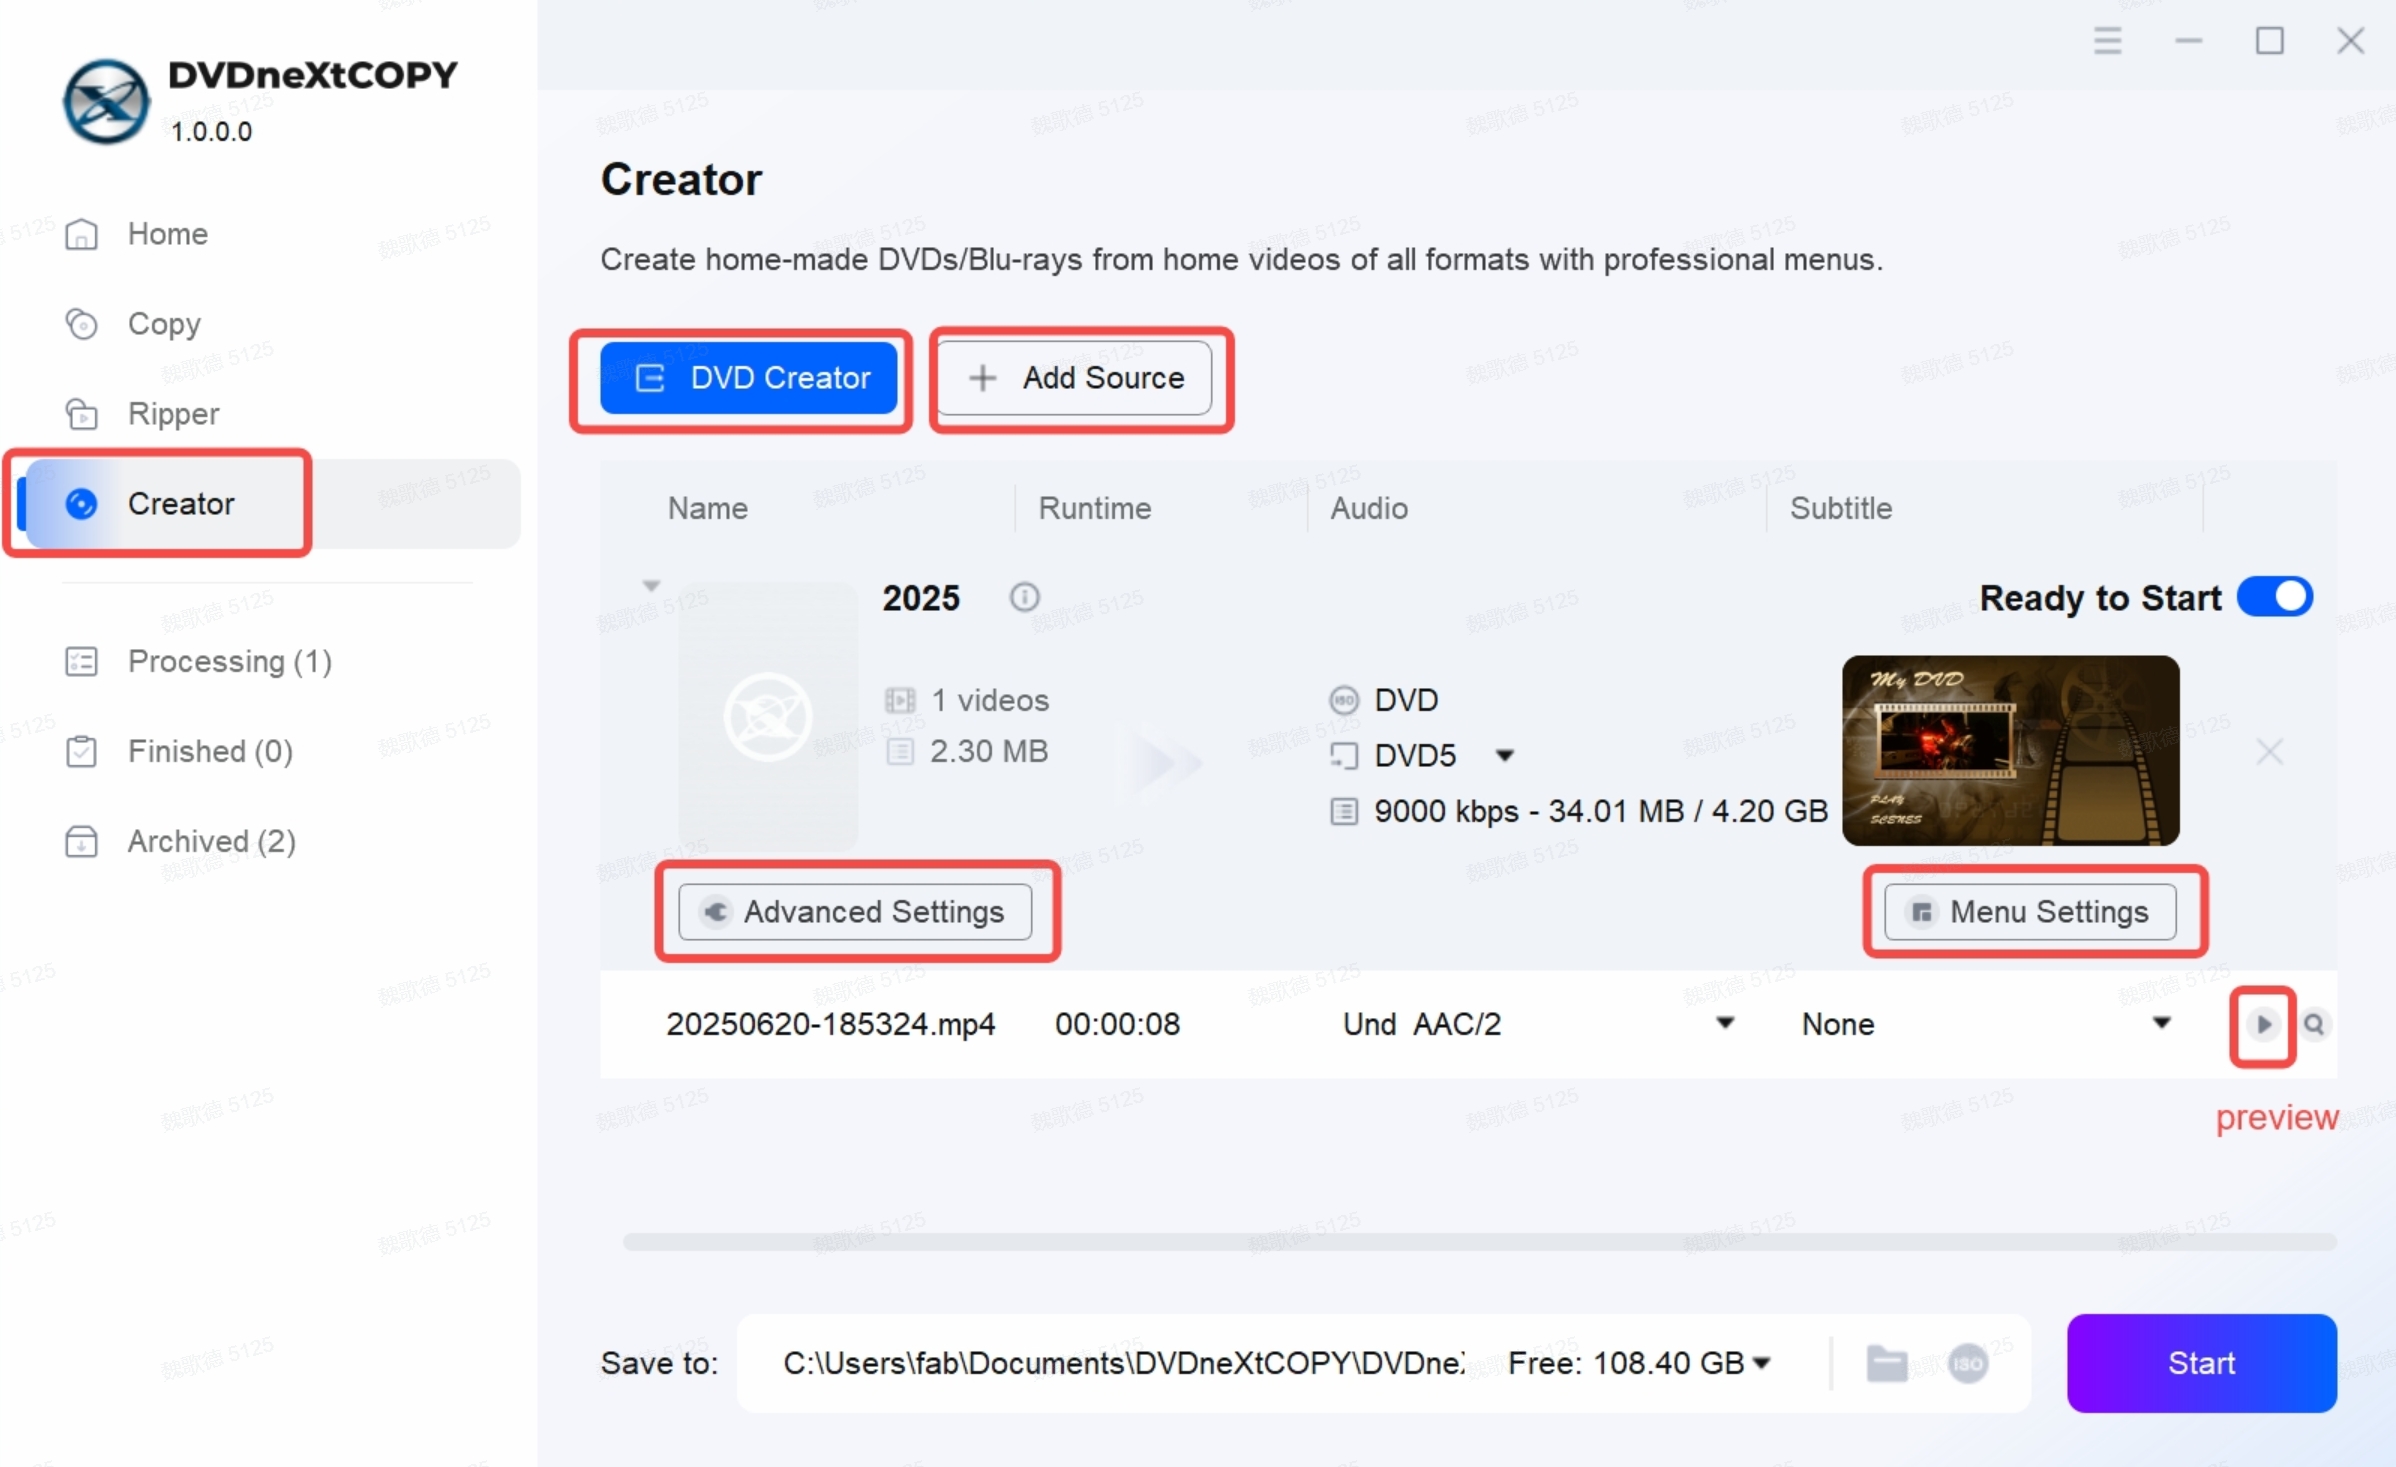Open the Save to path dropdown arrow
The width and height of the screenshot is (2396, 1467).
1762,1363
